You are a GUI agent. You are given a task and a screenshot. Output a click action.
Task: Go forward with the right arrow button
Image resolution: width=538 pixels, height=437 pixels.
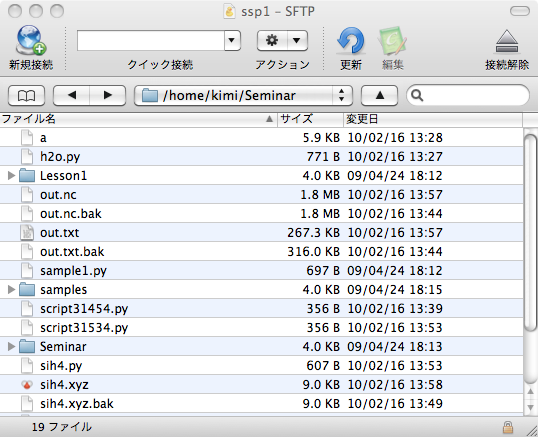coord(108,95)
